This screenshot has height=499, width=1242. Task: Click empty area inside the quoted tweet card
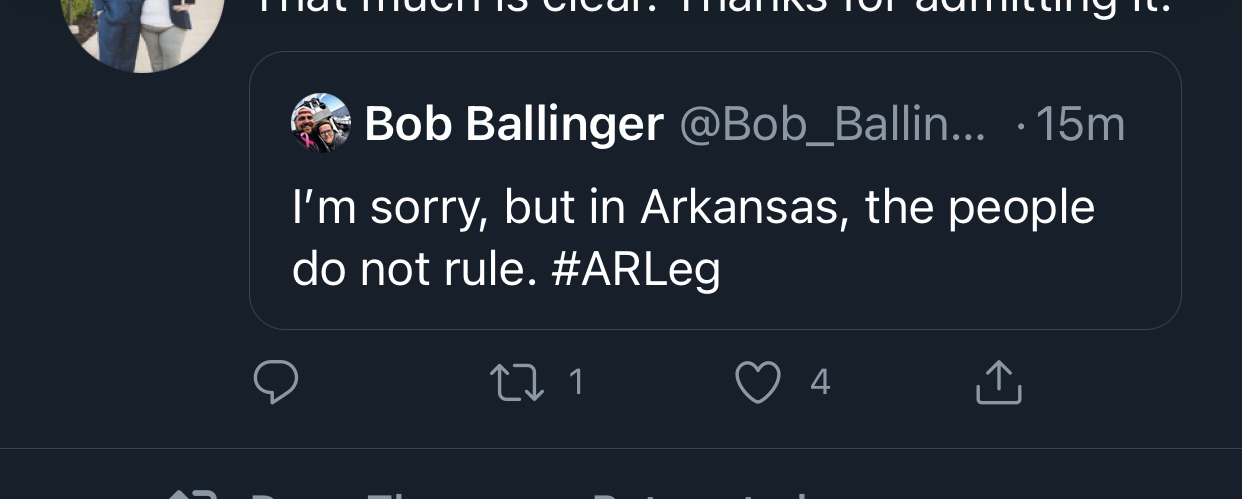950,280
